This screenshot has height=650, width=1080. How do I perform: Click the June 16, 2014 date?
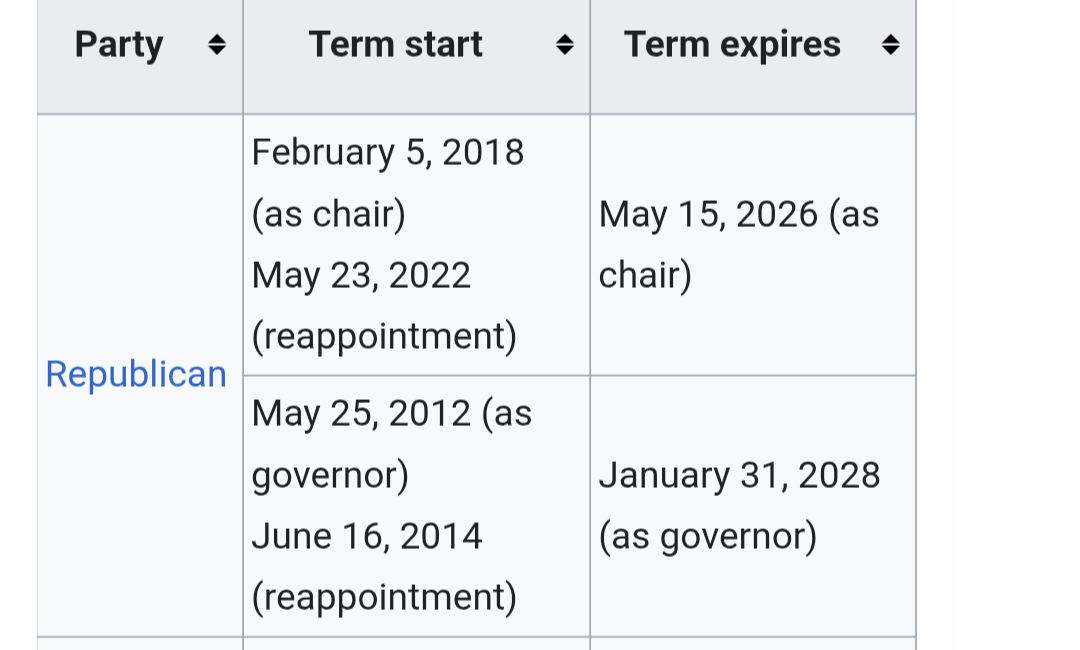[x=367, y=536]
